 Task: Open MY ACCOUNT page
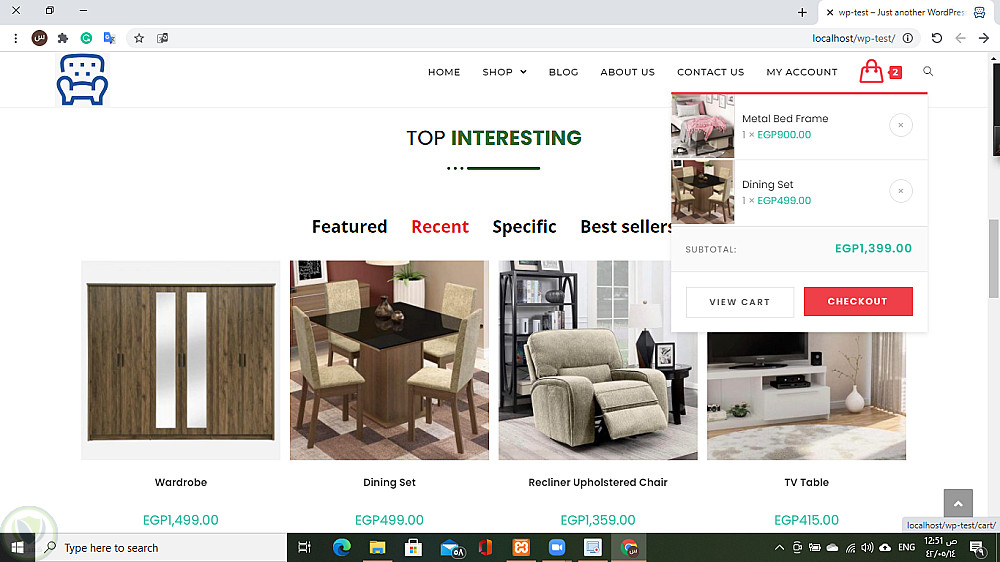802,72
